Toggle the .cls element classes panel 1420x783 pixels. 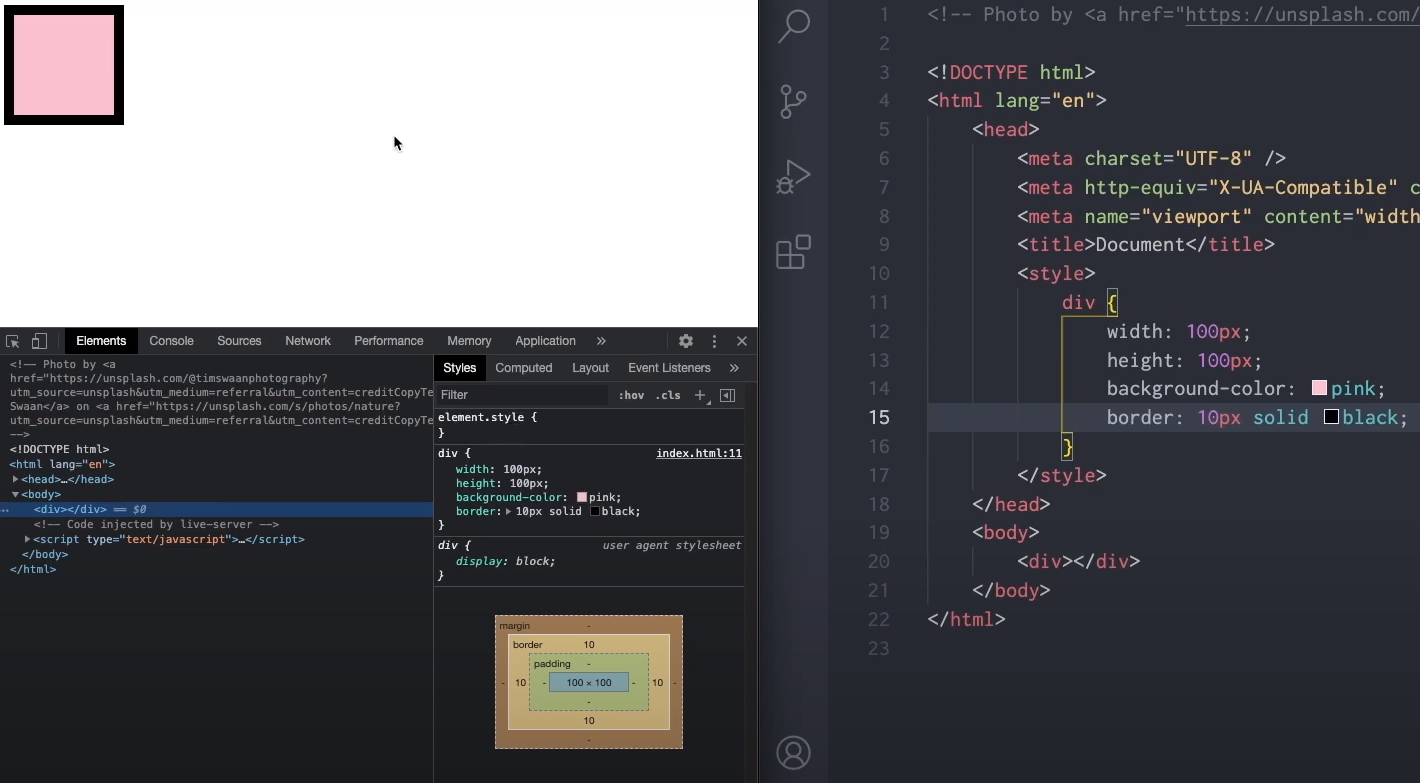pyautogui.click(x=668, y=395)
